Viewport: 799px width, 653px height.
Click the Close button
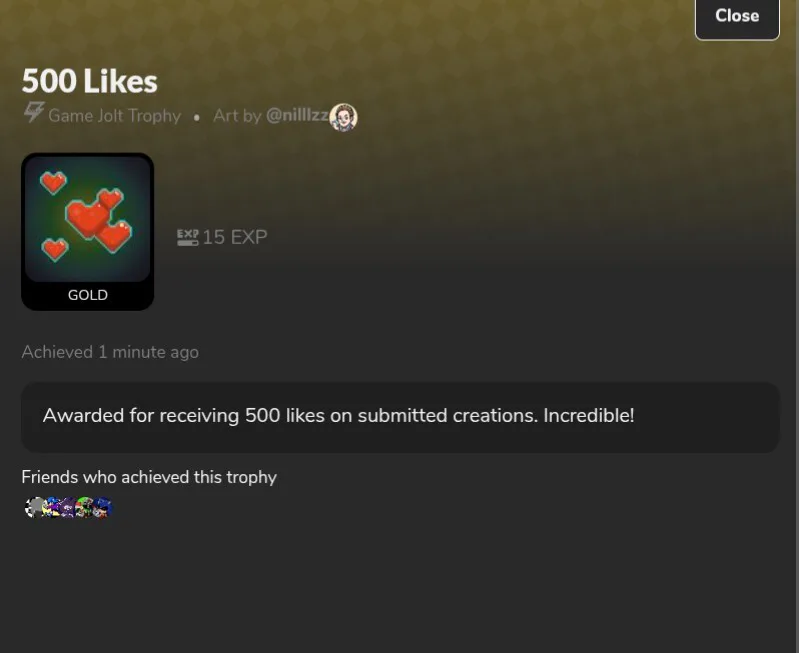click(x=737, y=17)
